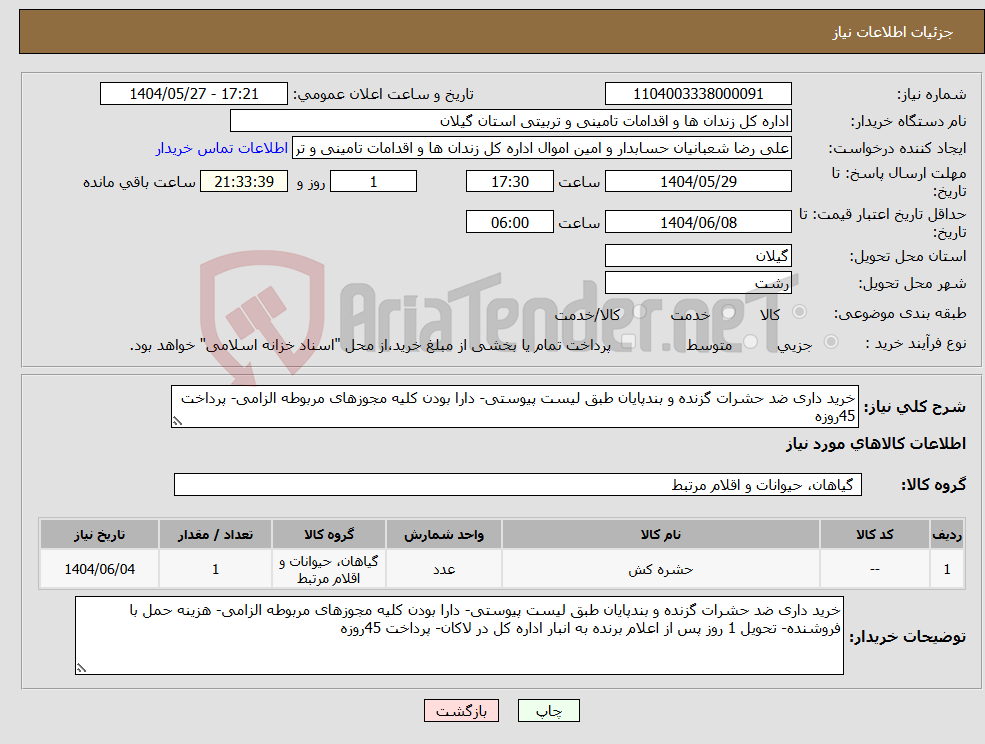Click the طبقه بندی موضوعی label
The height and width of the screenshot is (744, 985).
tap(900, 313)
